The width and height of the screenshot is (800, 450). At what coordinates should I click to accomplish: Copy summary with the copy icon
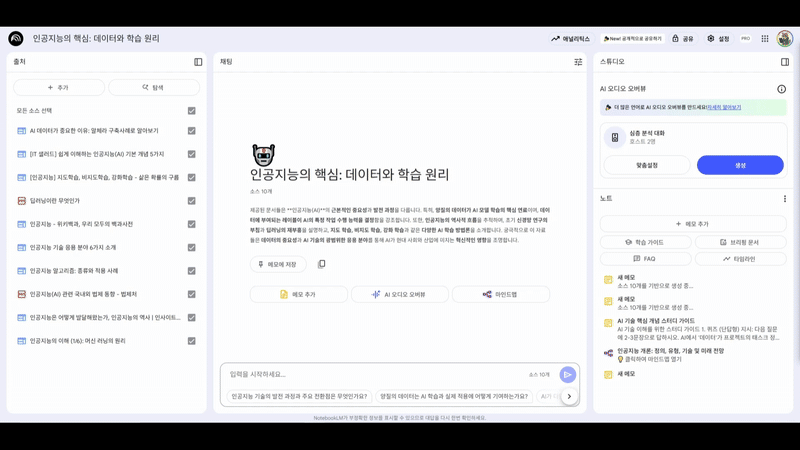pos(321,264)
